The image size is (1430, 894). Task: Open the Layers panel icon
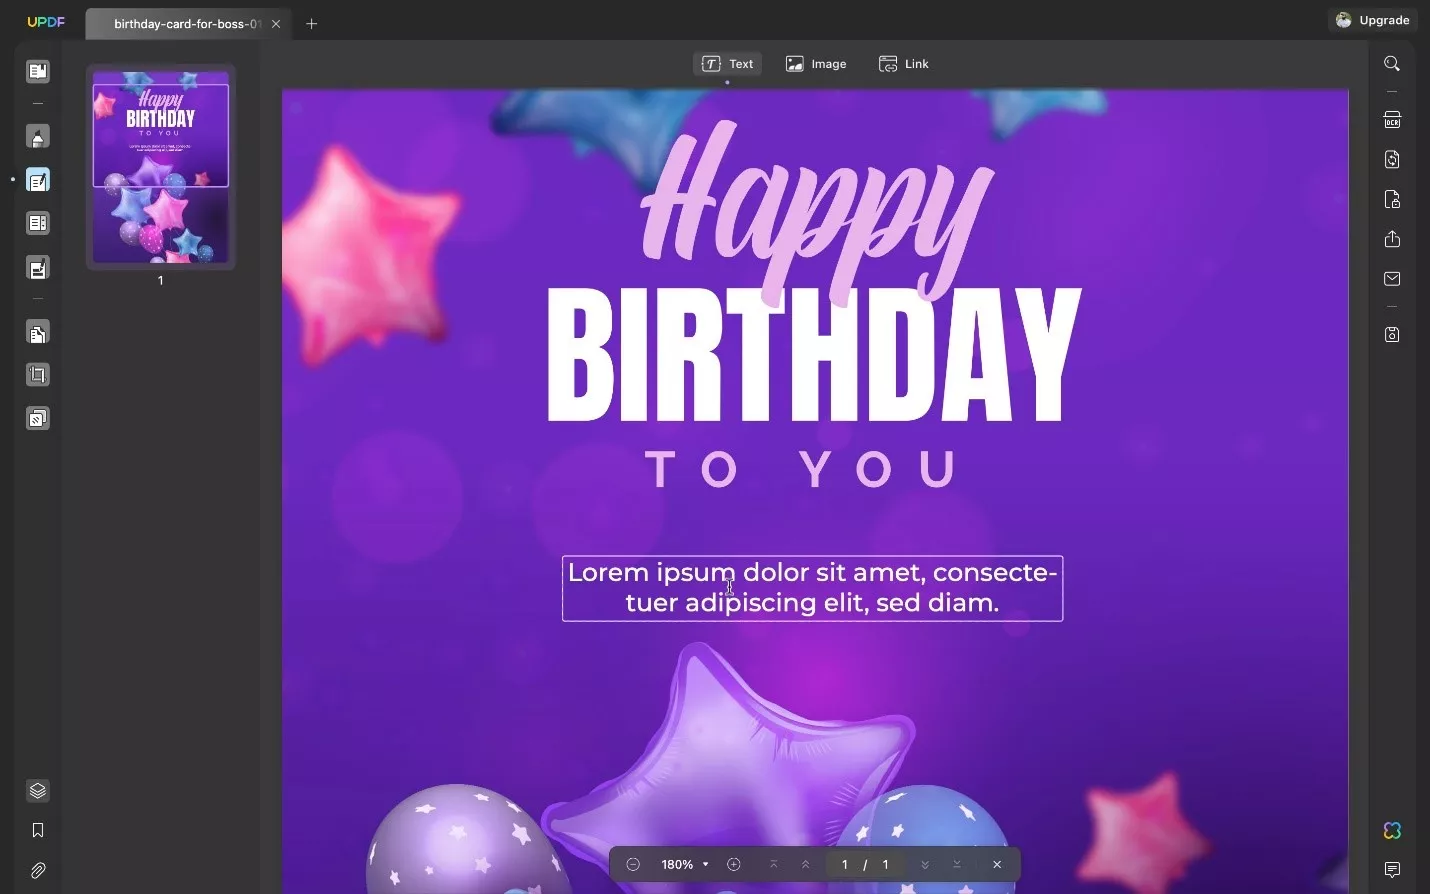pos(38,791)
